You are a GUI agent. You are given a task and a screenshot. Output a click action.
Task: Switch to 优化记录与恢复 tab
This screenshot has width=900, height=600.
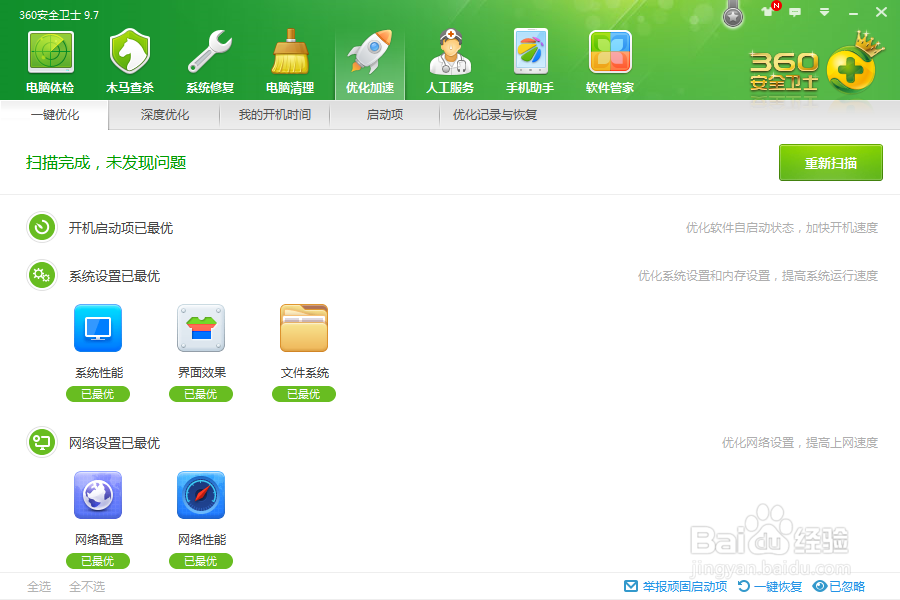coord(495,115)
